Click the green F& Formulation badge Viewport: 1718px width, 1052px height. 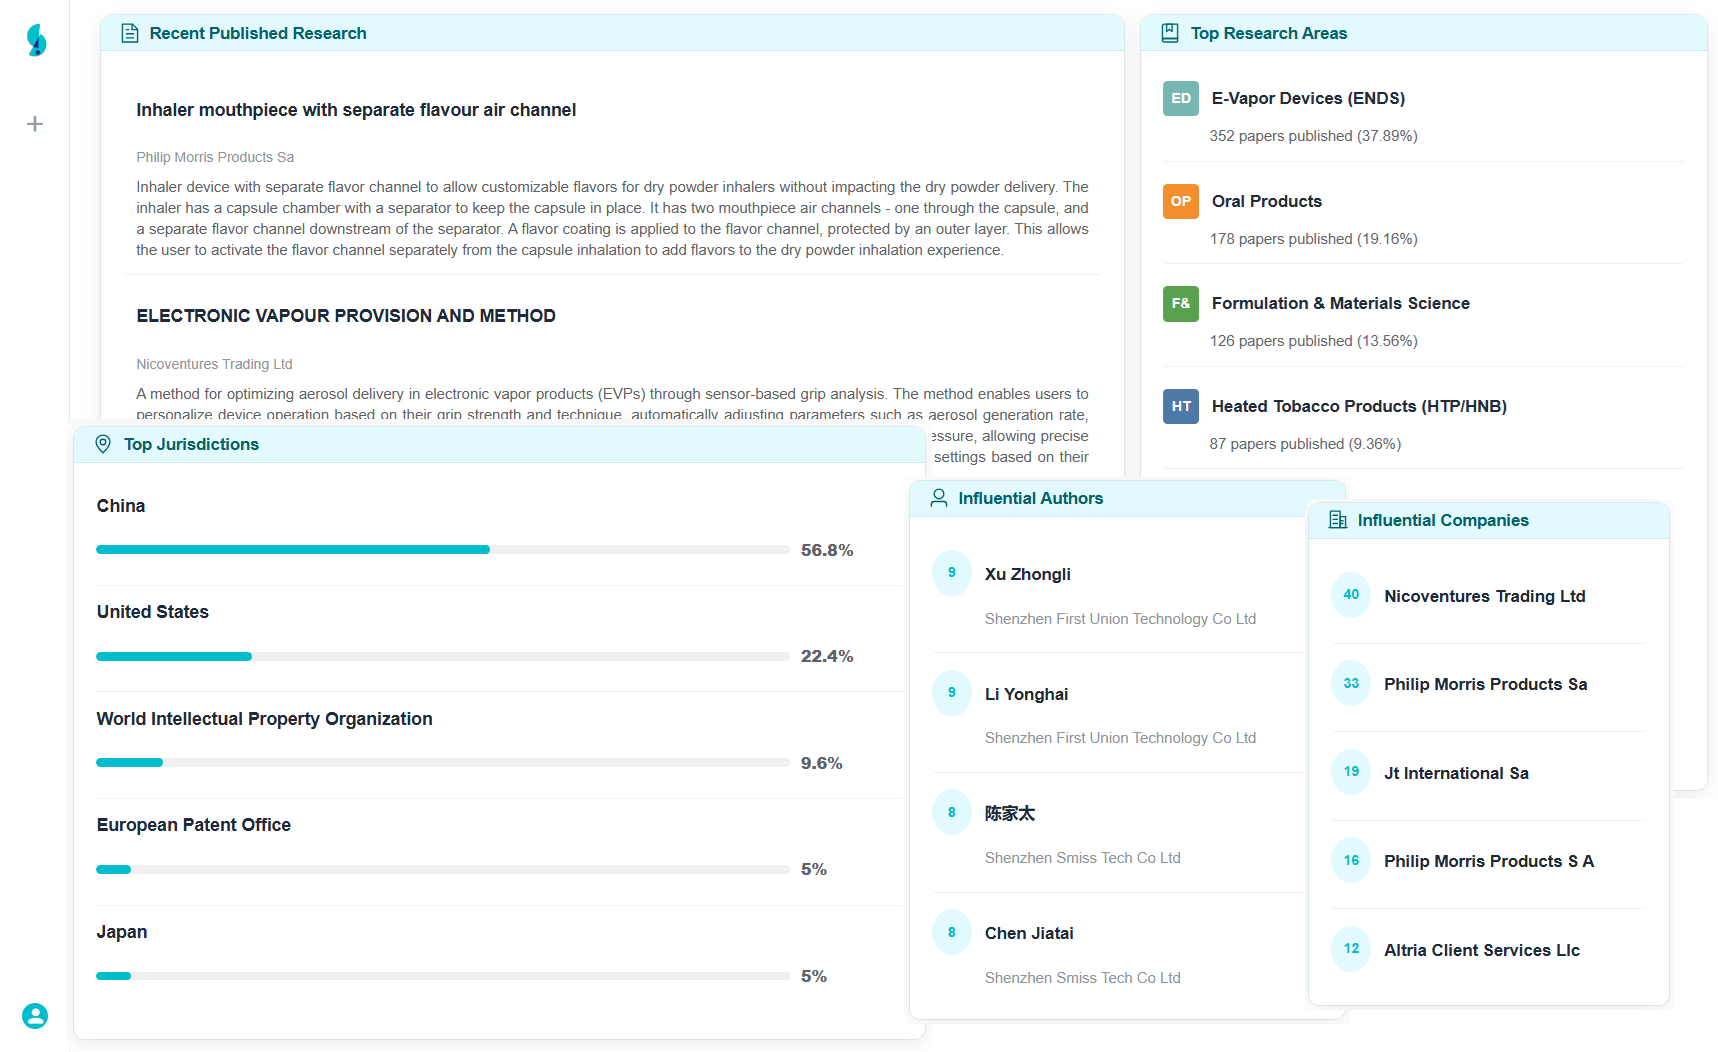click(x=1181, y=303)
